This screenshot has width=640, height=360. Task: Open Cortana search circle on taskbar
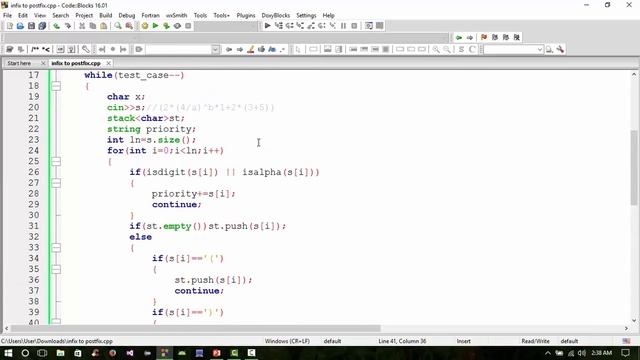tap(25, 353)
